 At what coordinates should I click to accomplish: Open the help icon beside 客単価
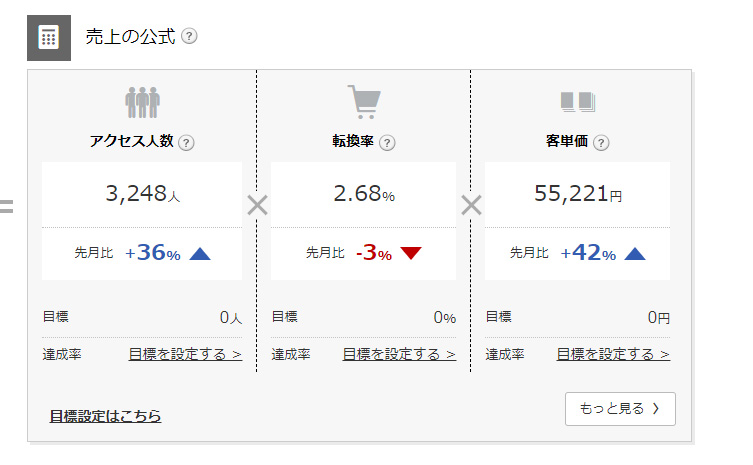[x=601, y=143]
